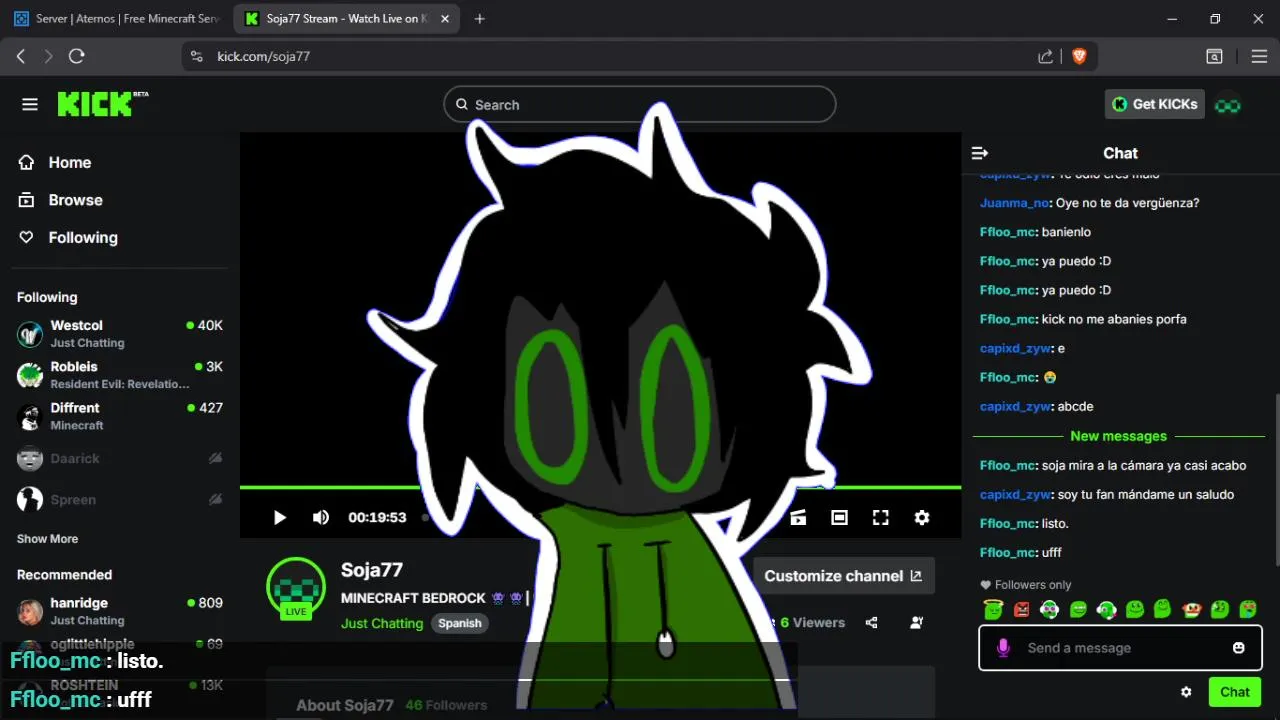Select the Soja77 Stream tab

pos(346,19)
